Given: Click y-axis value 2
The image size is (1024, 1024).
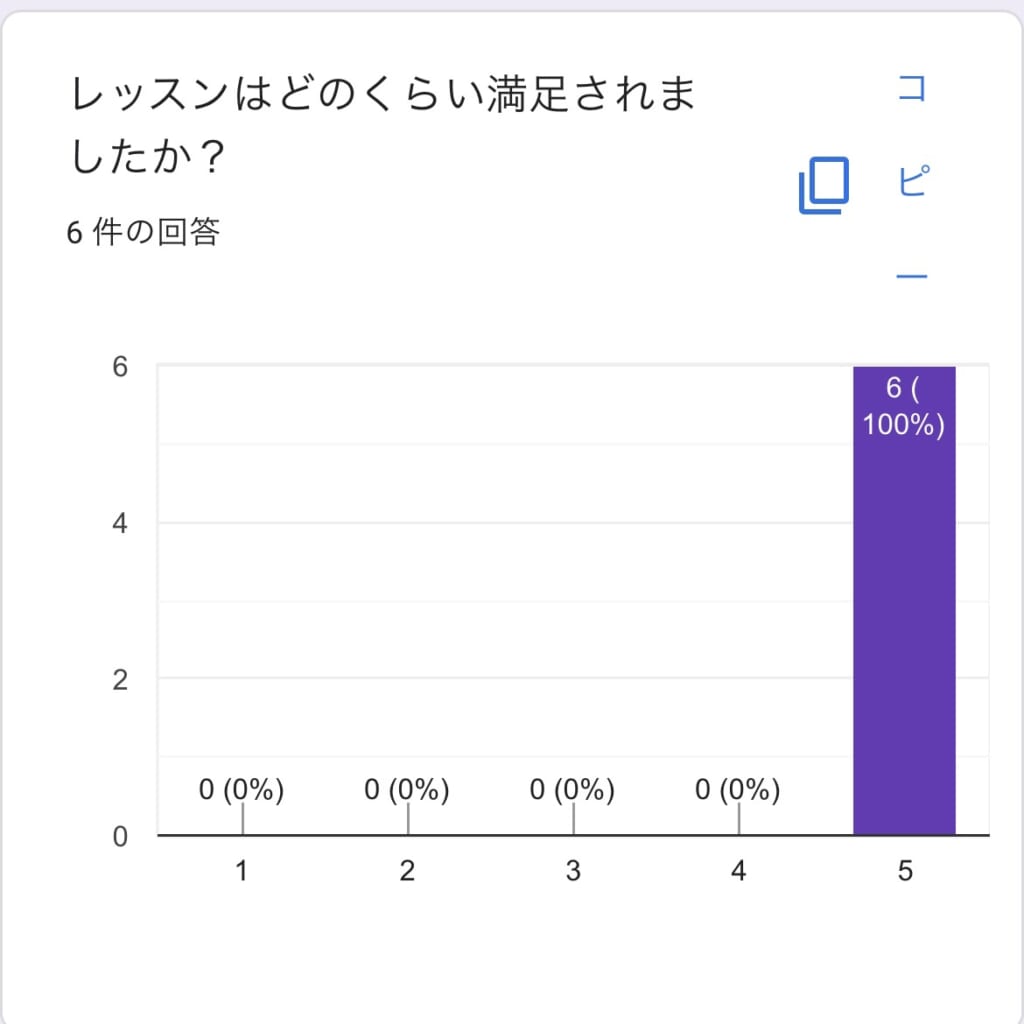Looking at the screenshot, I should tap(120, 680).
